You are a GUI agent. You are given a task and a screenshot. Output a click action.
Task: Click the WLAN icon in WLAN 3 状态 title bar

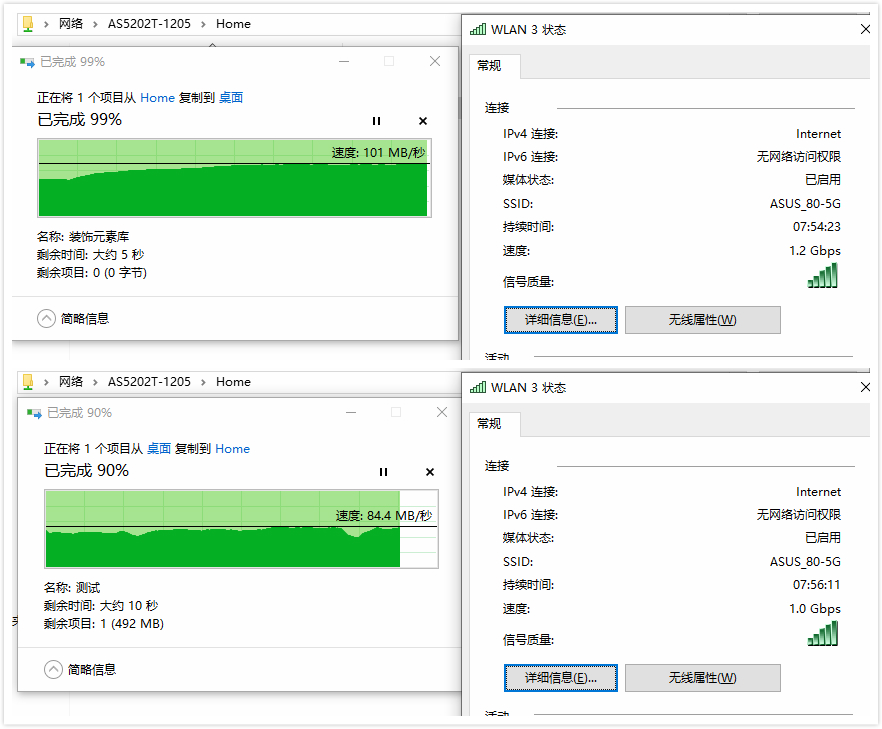point(478,29)
